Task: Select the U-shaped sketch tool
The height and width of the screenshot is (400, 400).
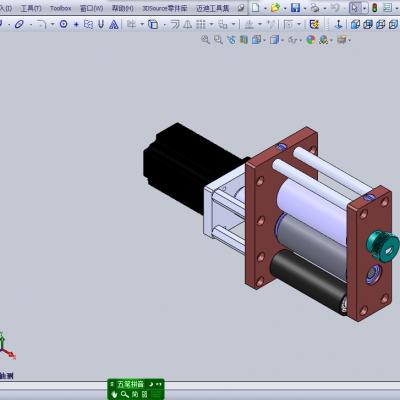Action: [x=101, y=24]
